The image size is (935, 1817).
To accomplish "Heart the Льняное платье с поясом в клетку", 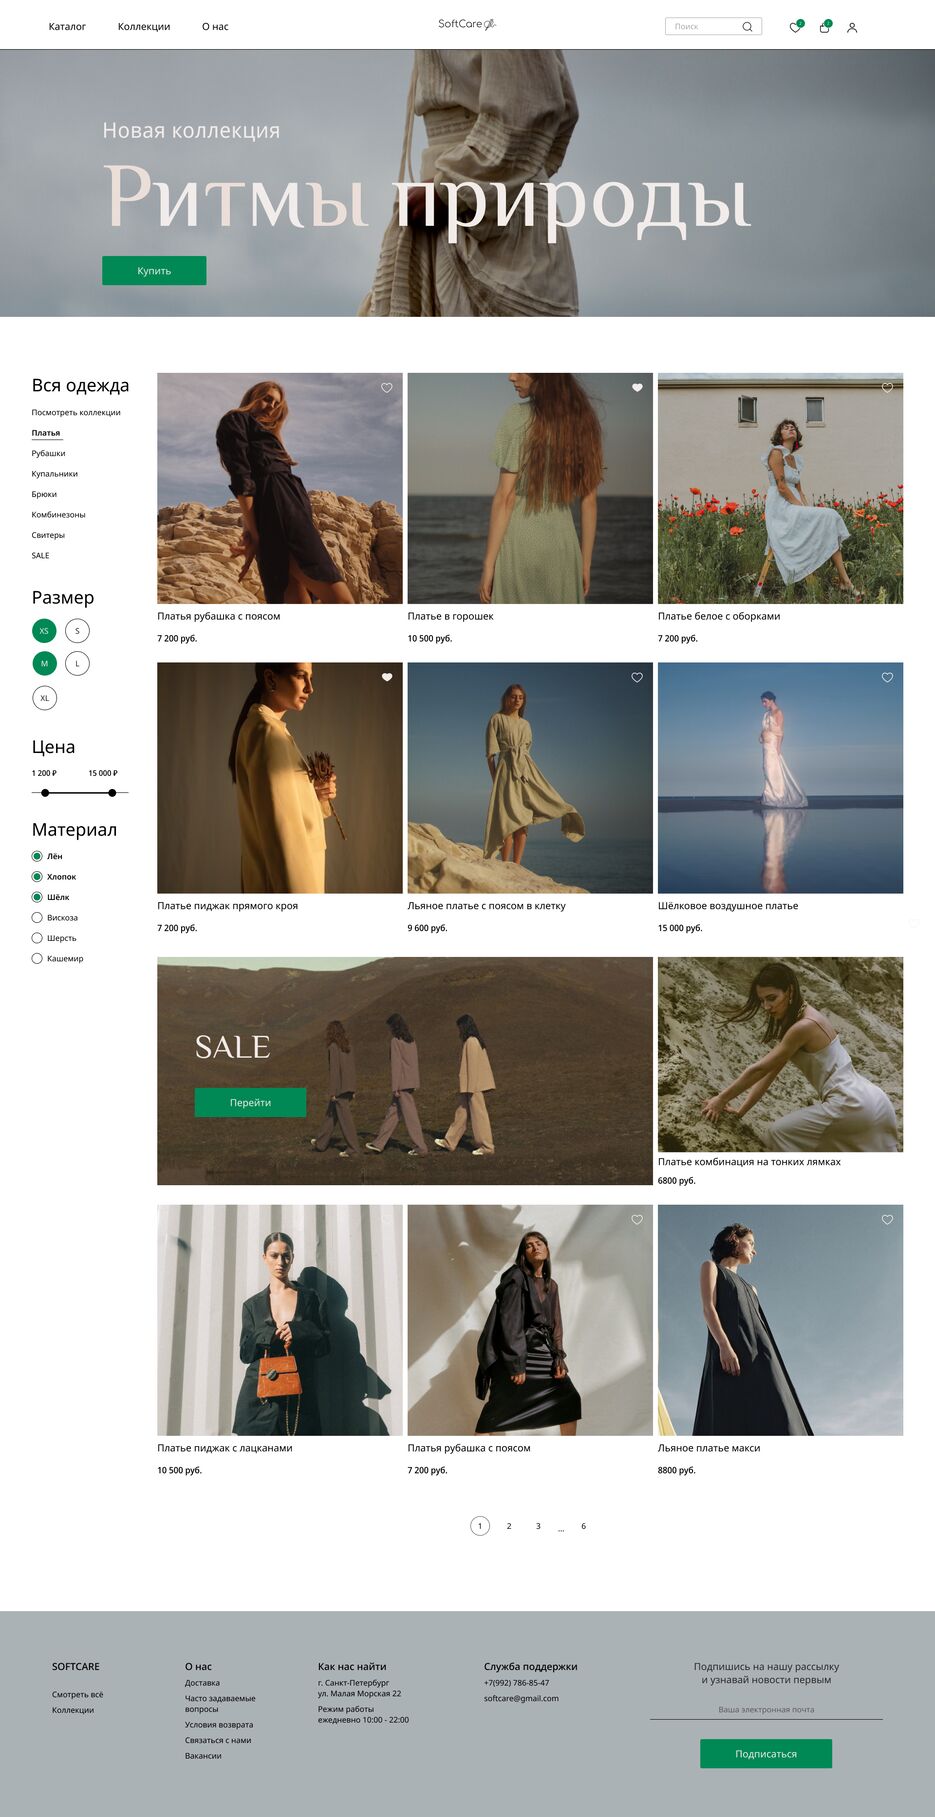I will point(637,678).
